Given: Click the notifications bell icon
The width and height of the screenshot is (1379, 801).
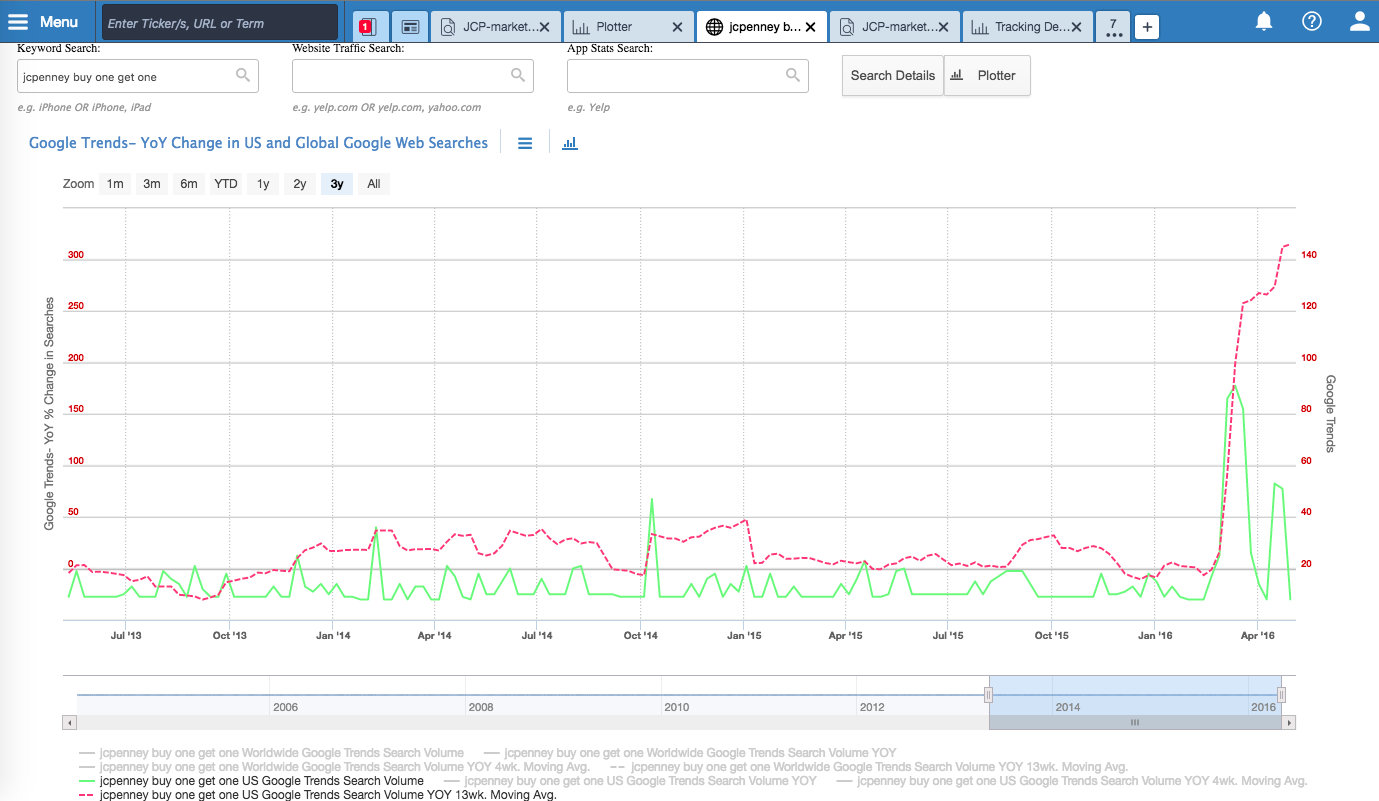Looking at the screenshot, I should (x=1264, y=21).
